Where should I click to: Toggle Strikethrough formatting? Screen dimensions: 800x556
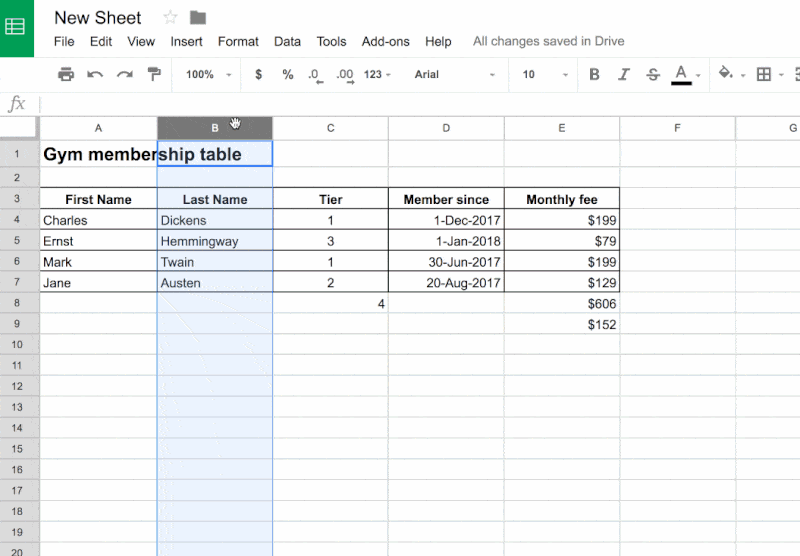(653, 75)
